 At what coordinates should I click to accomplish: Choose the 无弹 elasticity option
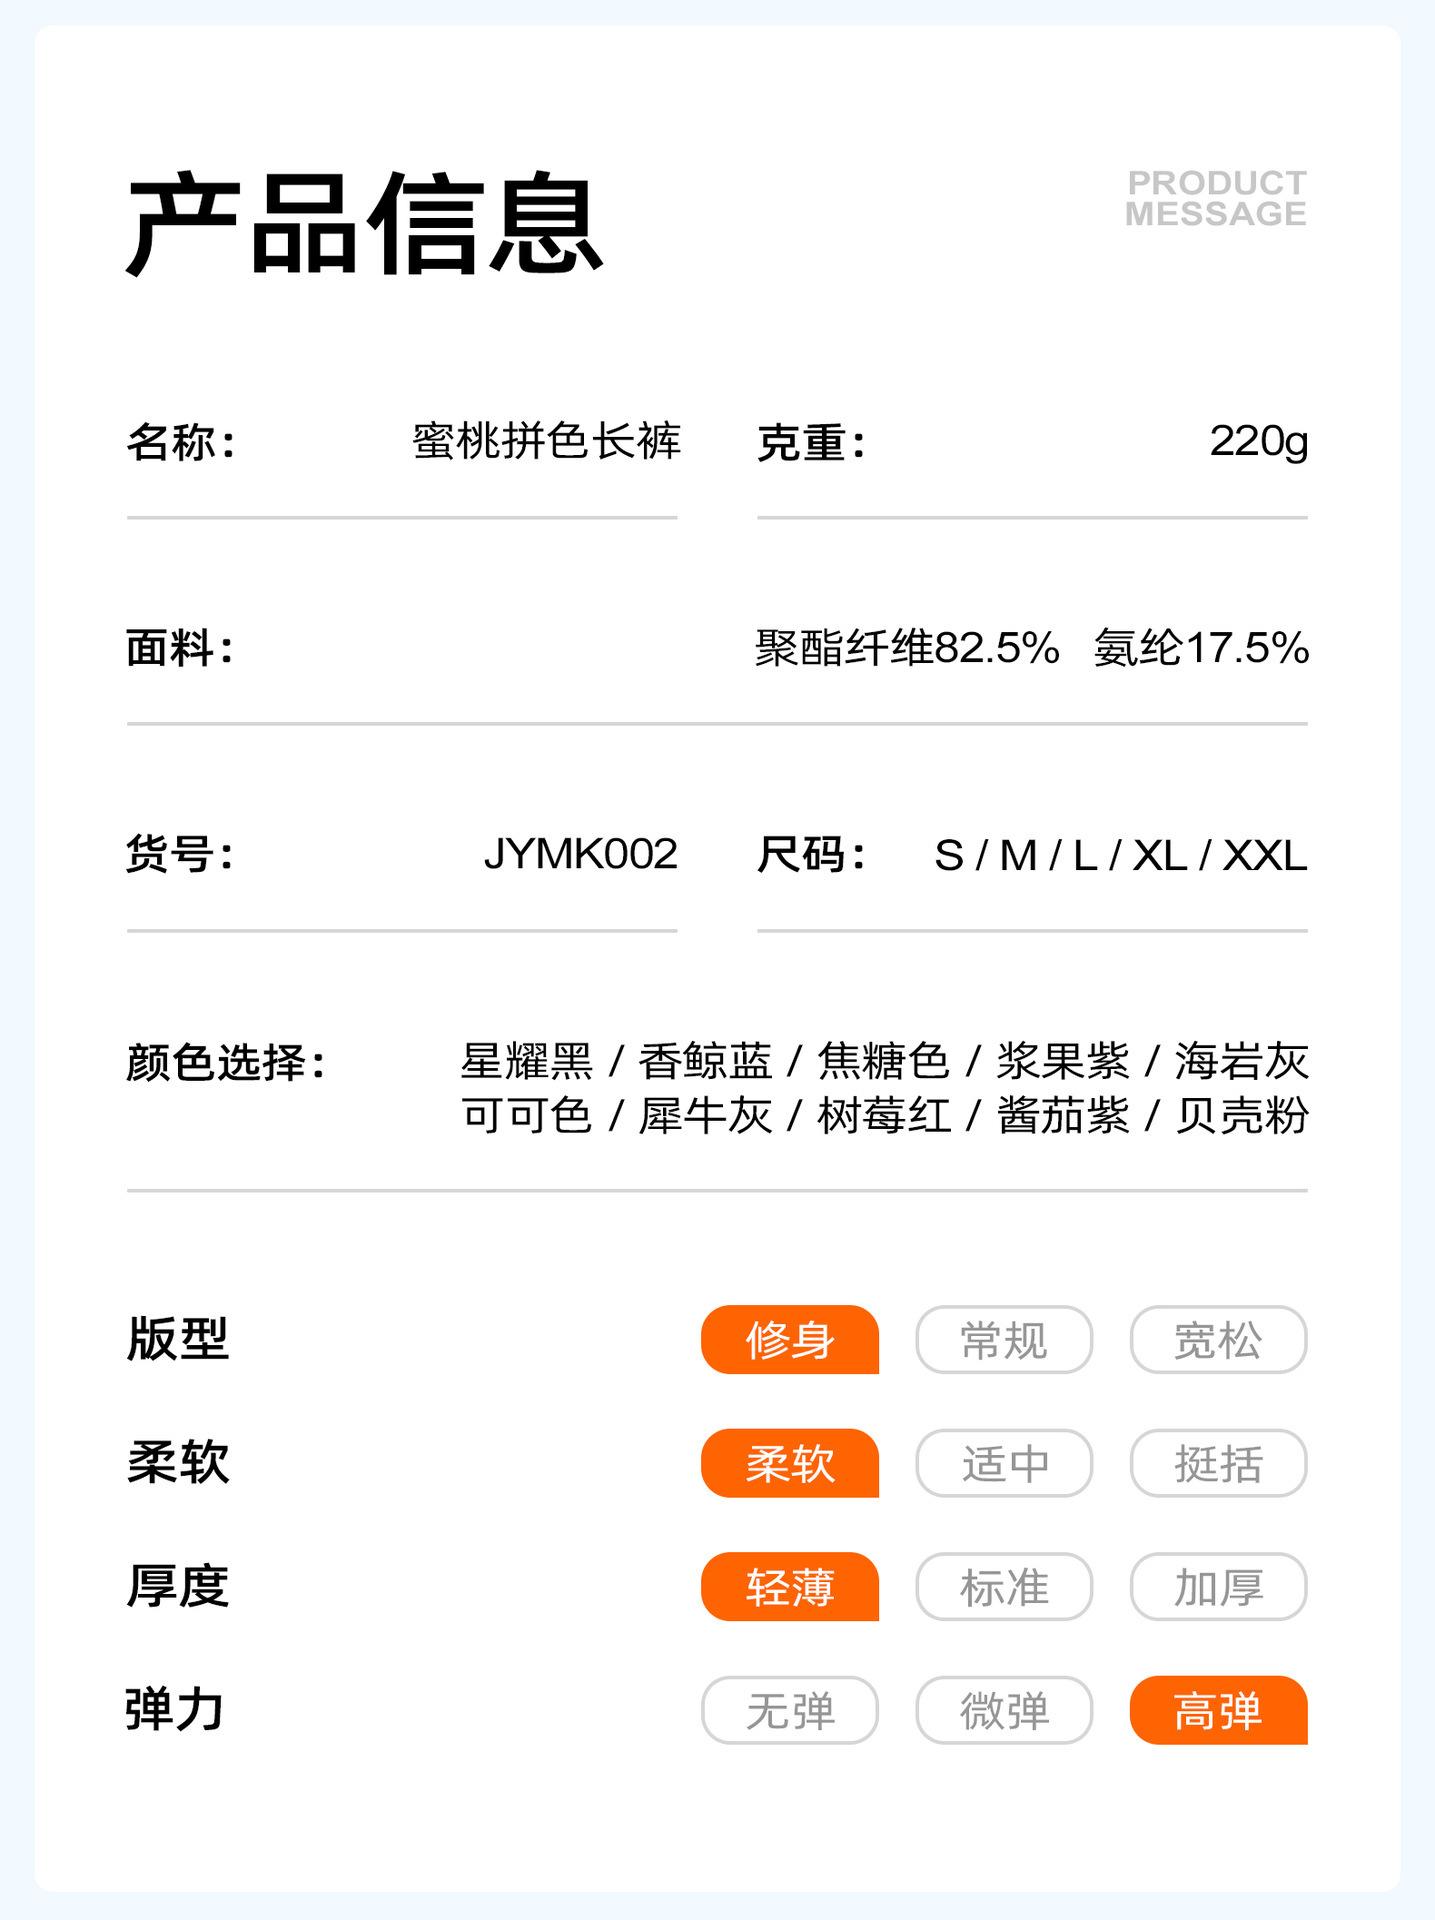tap(789, 1711)
